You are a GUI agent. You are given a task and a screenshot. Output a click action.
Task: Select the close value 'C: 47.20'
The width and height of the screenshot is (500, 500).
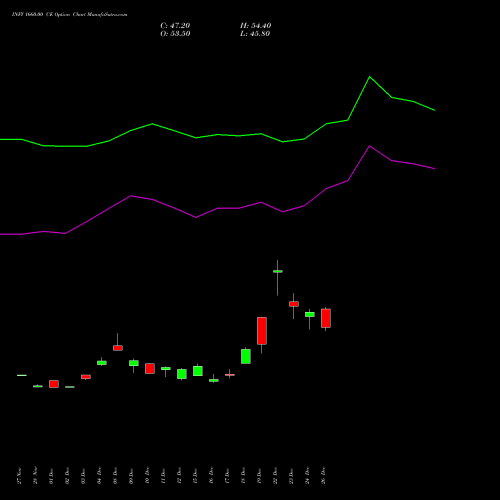(175, 26)
